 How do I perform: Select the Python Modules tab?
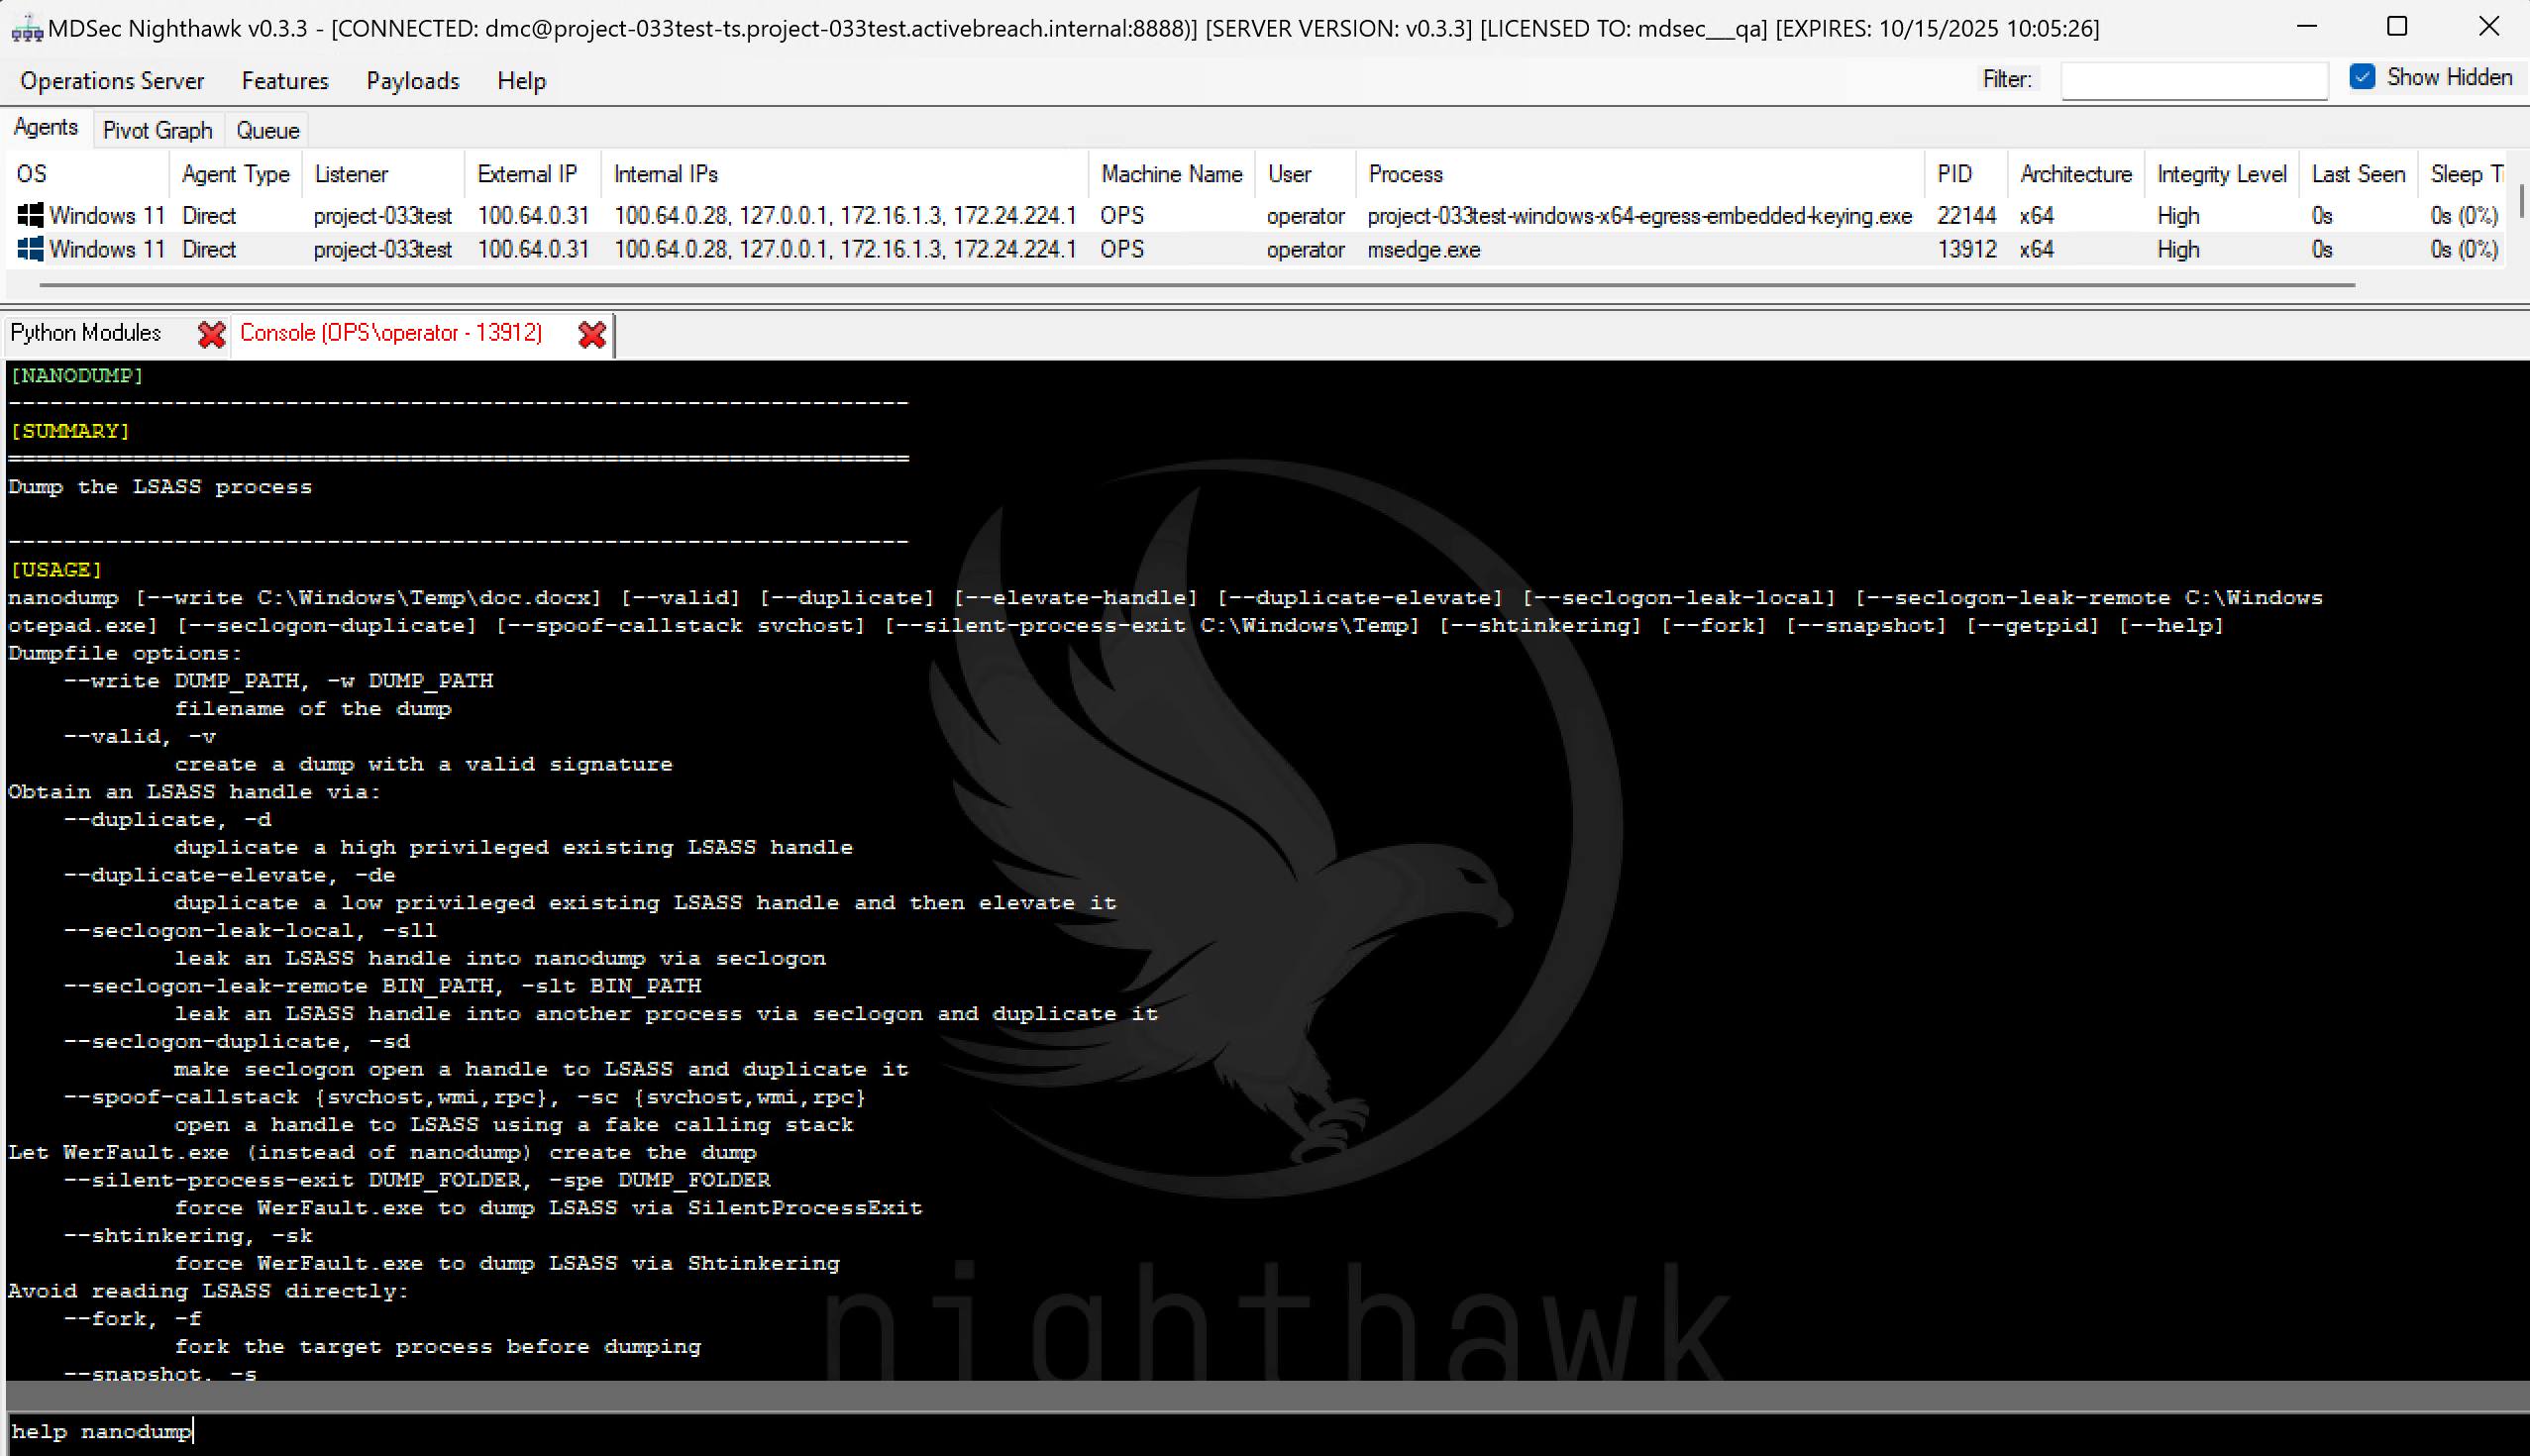86,333
